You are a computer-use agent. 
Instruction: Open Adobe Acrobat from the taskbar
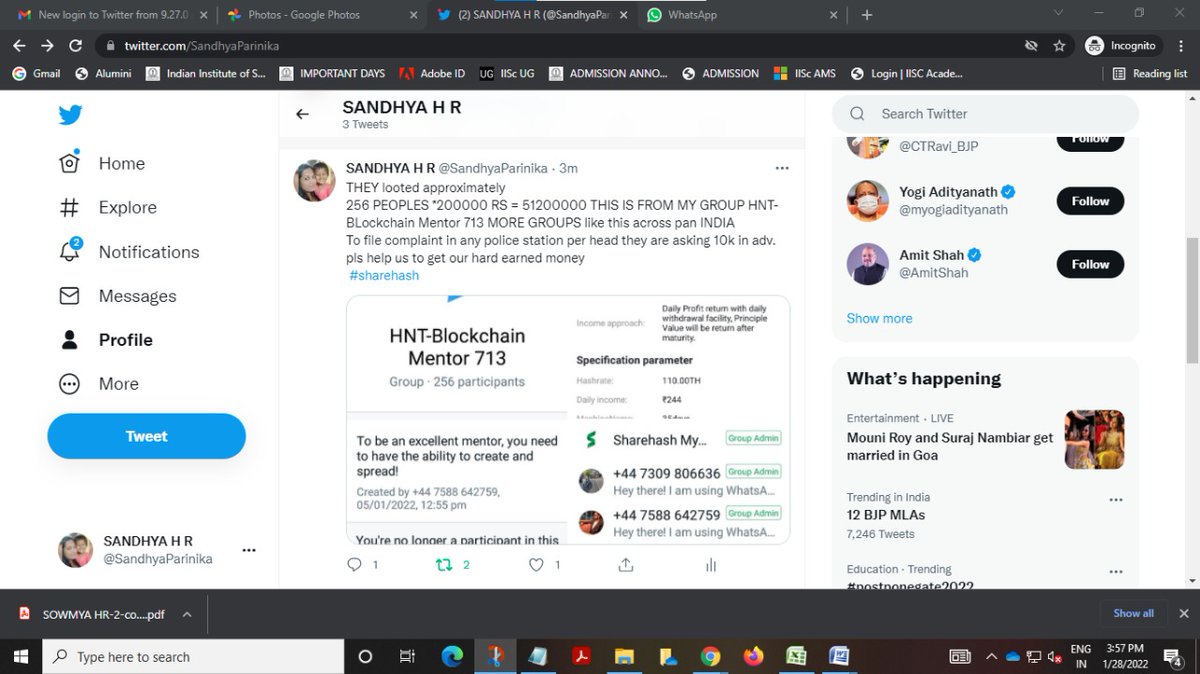[581, 657]
